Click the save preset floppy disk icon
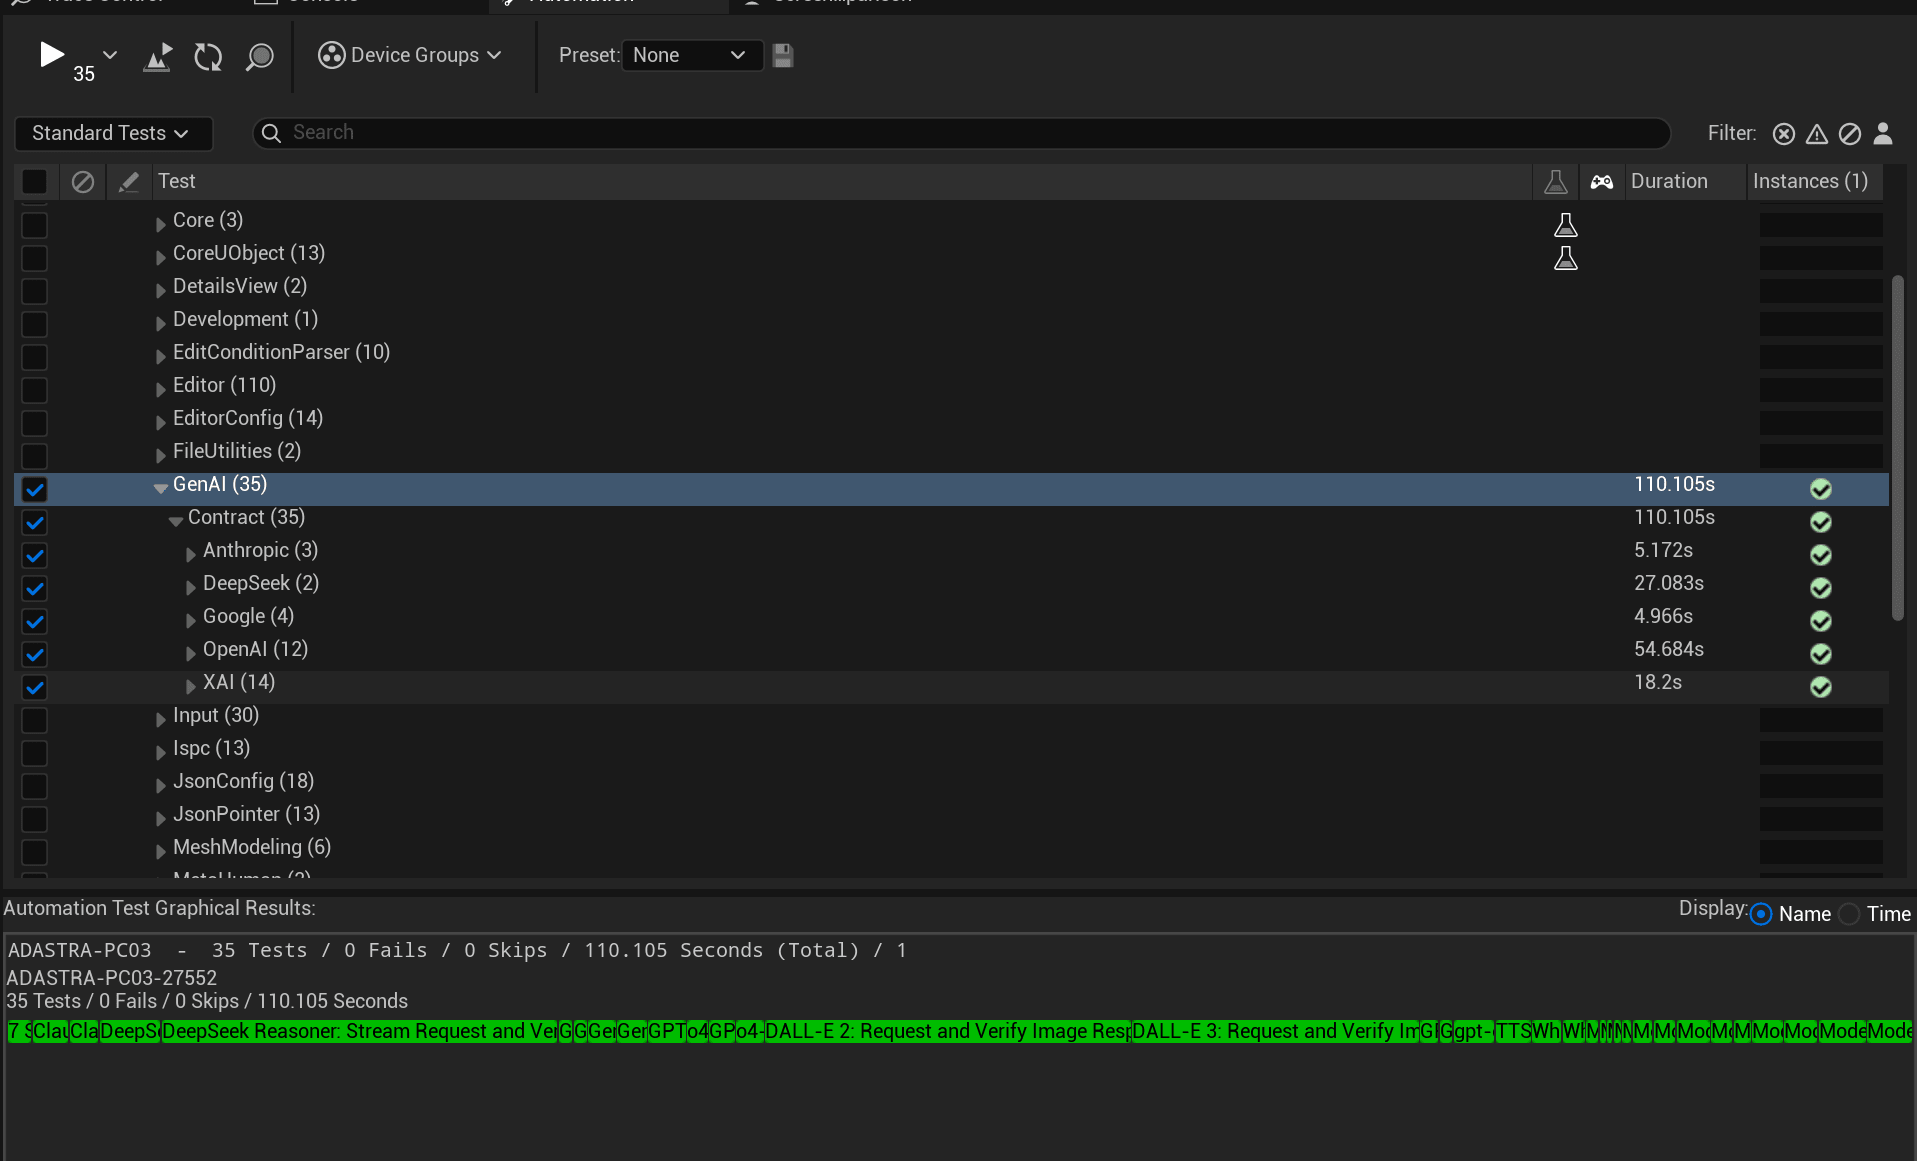The width and height of the screenshot is (1917, 1161). click(x=783, y=56)
